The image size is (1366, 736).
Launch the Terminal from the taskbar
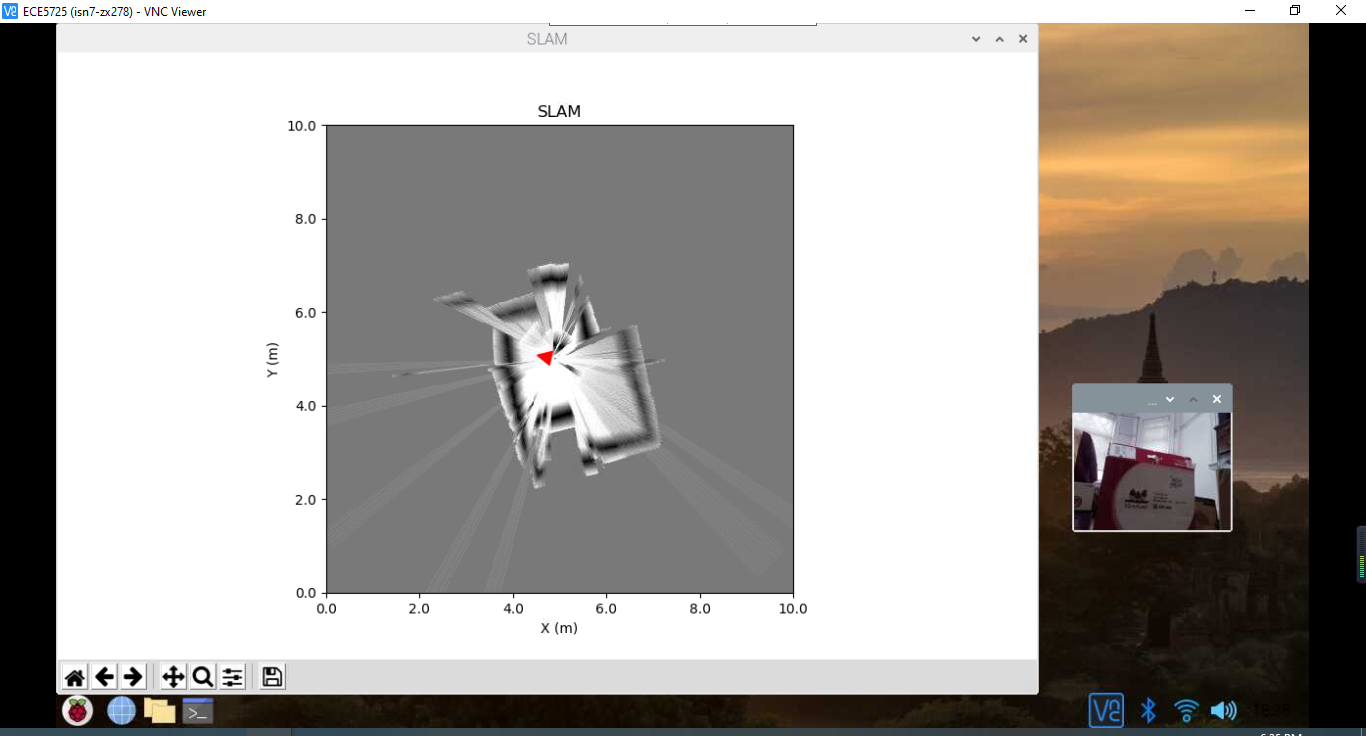coord(198,711)
